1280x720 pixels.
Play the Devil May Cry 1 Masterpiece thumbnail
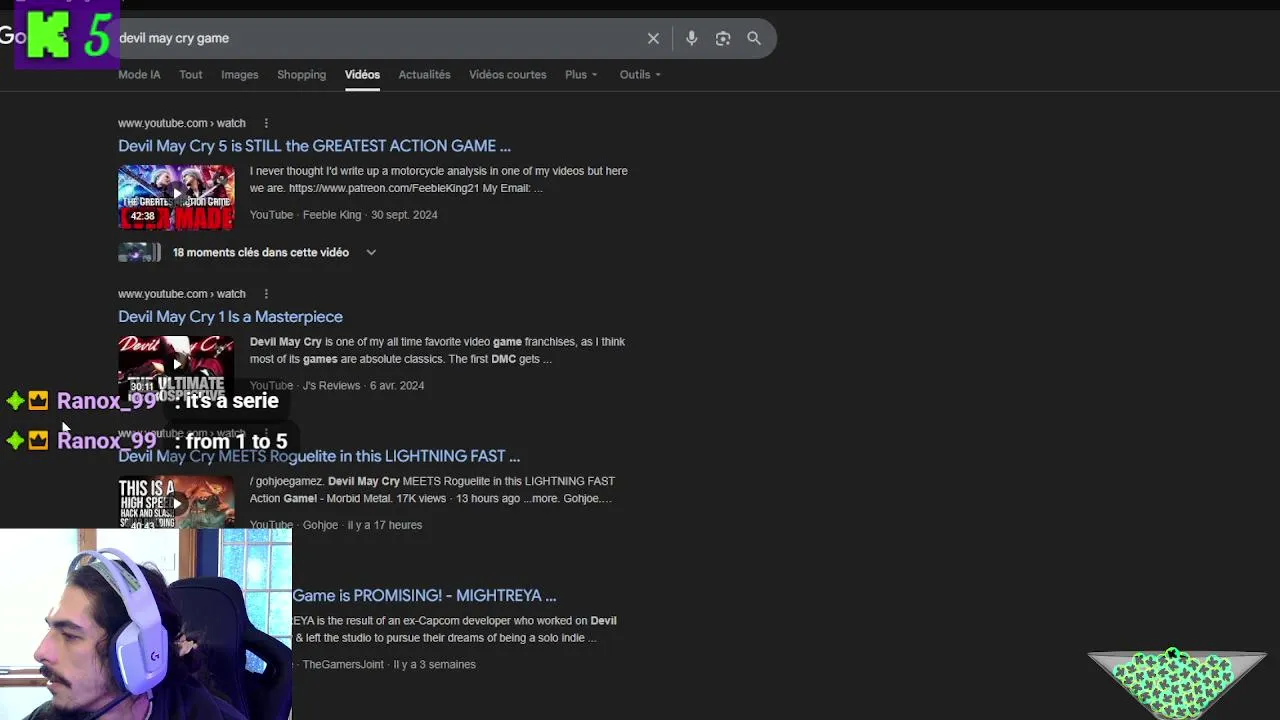tap(176, 368)
